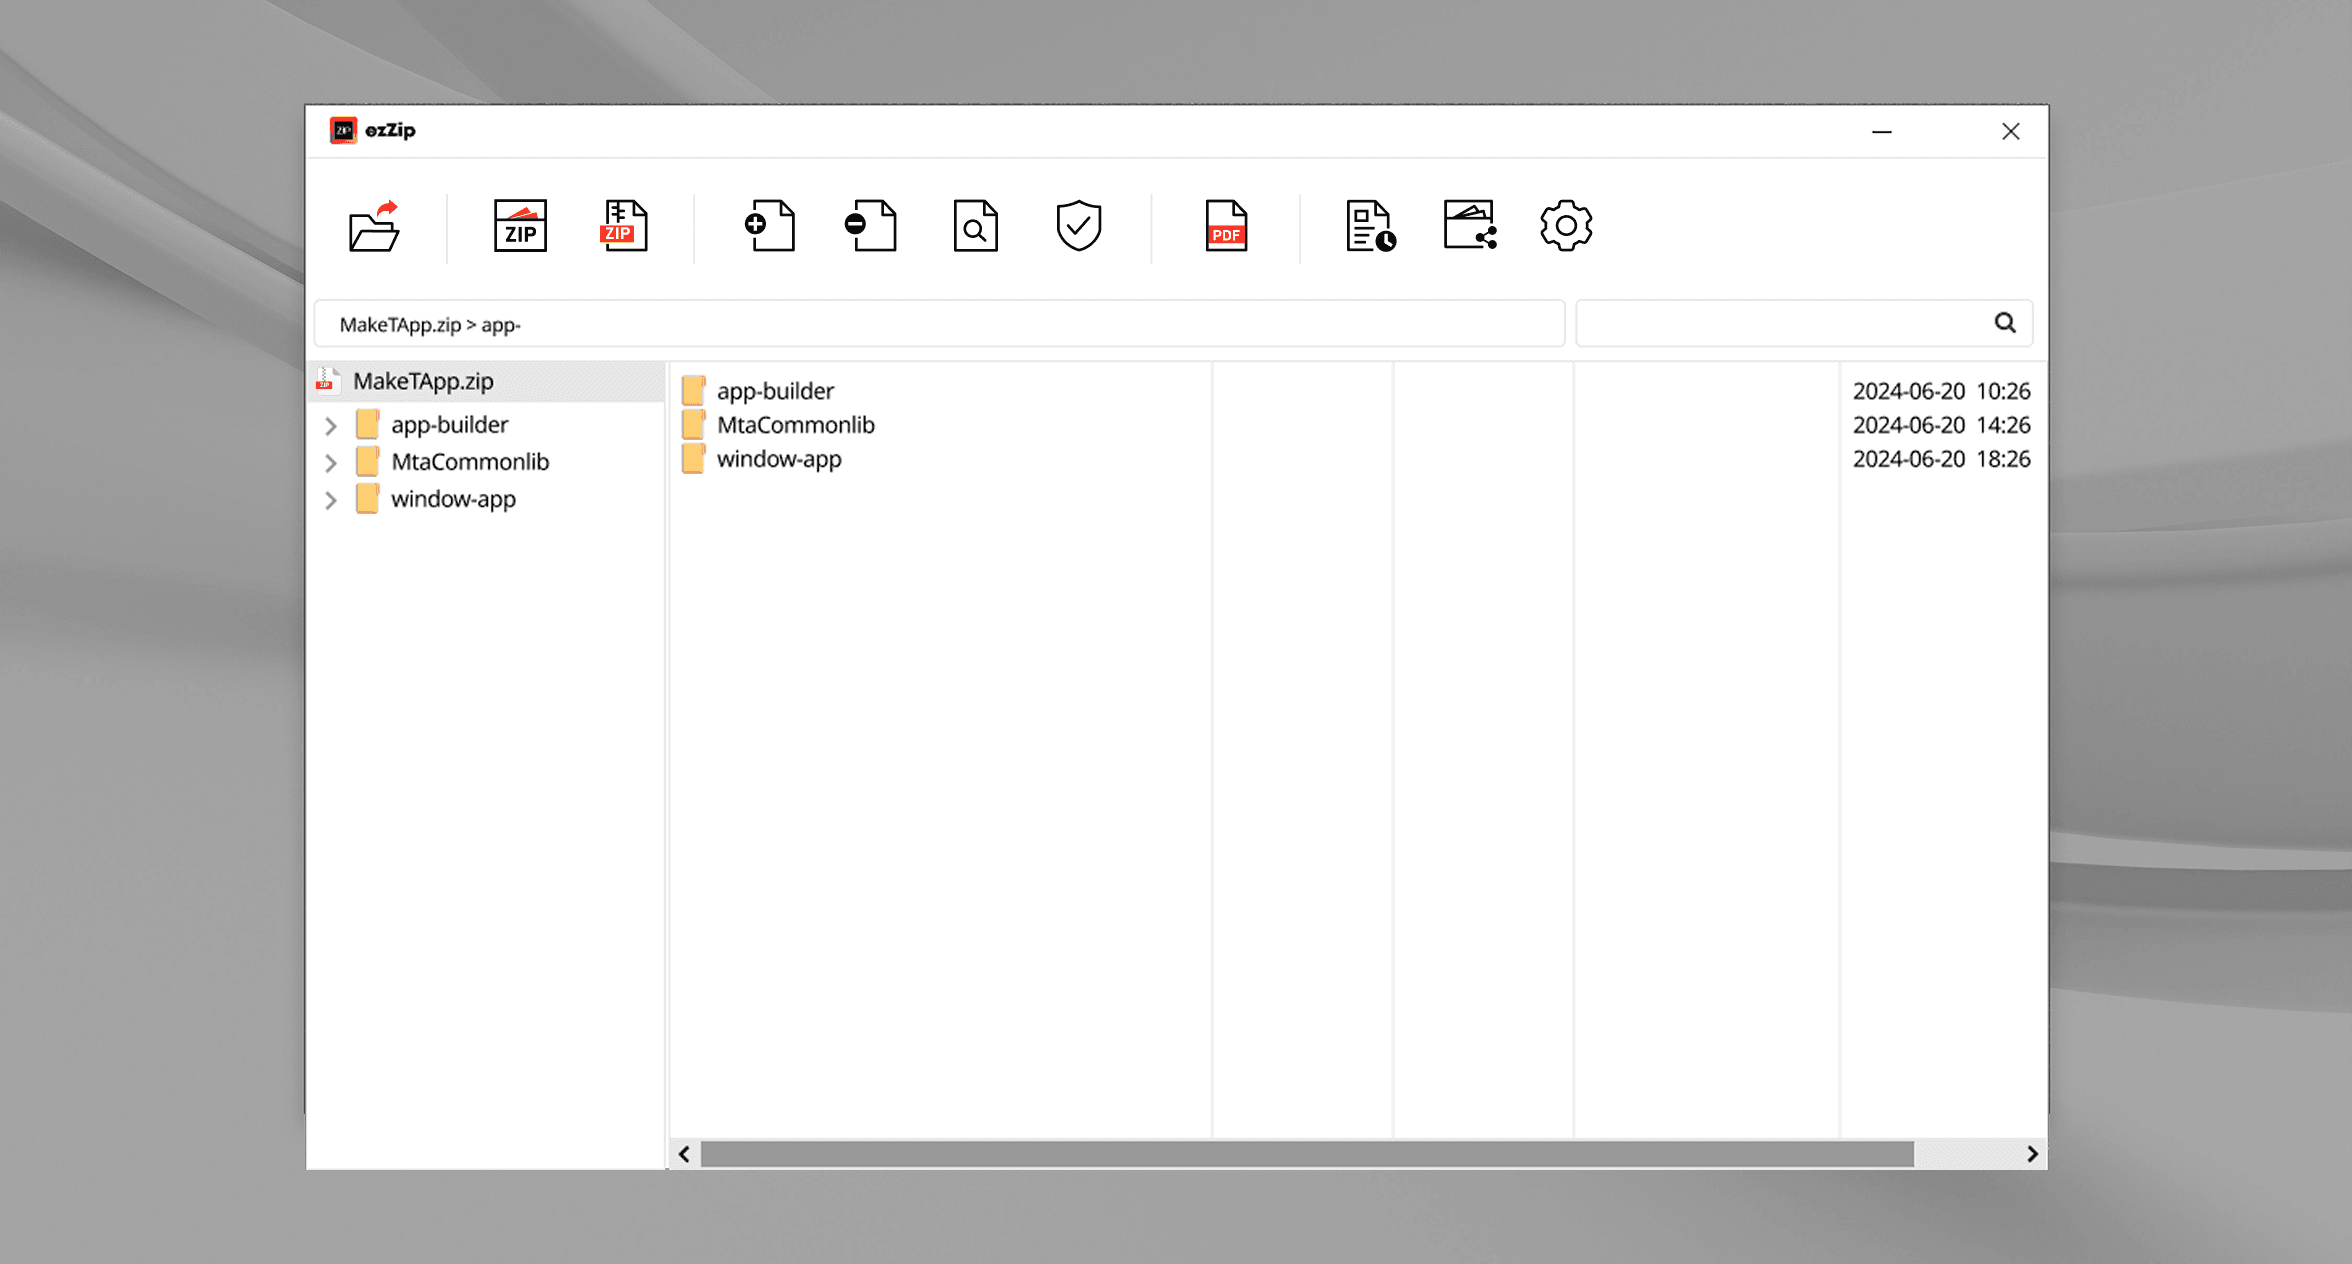This screenshot has width=2352, height=1264.
Task: Click the path bar showing MakeTApp.zip > app-
Action: tap(939, 324)
